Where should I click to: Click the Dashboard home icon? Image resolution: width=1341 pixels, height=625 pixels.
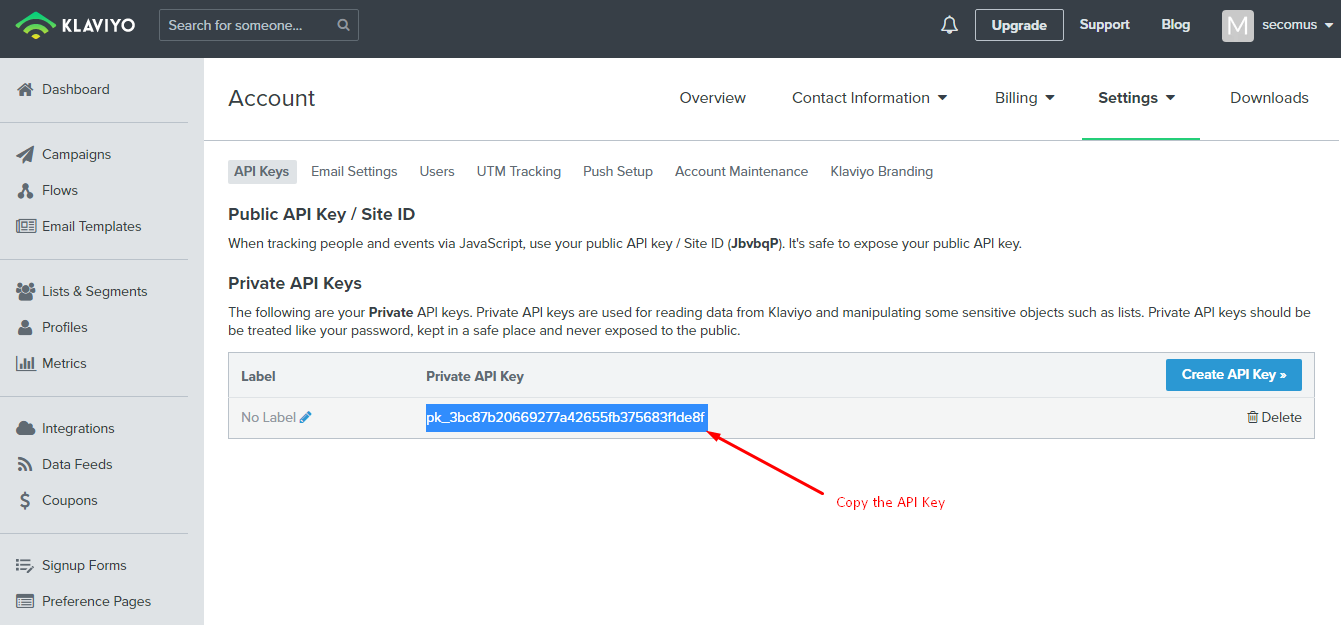coord(26,89)
